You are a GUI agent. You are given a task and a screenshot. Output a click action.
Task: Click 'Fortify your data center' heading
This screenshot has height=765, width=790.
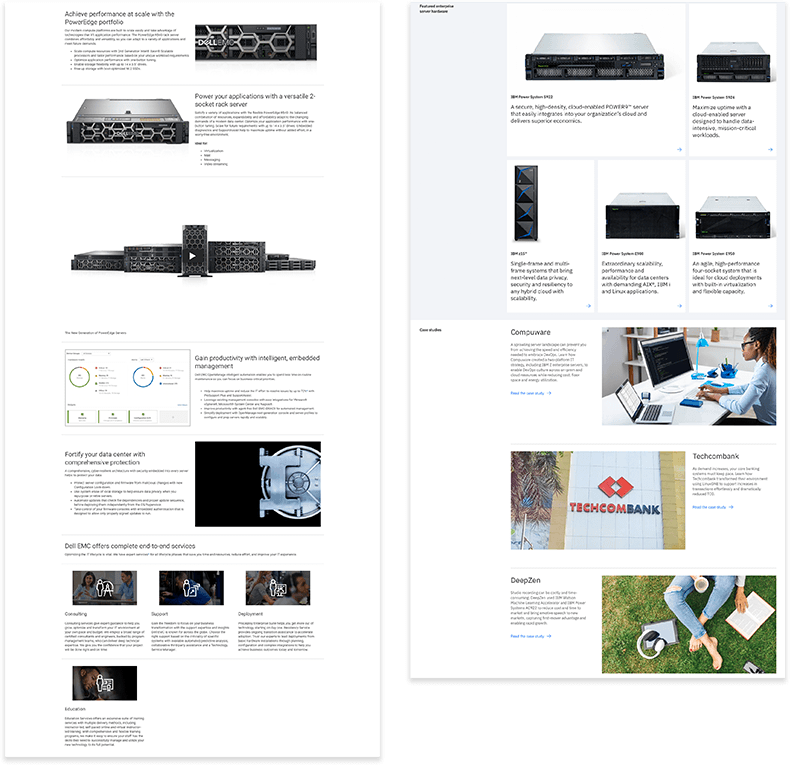coord(105,458)
